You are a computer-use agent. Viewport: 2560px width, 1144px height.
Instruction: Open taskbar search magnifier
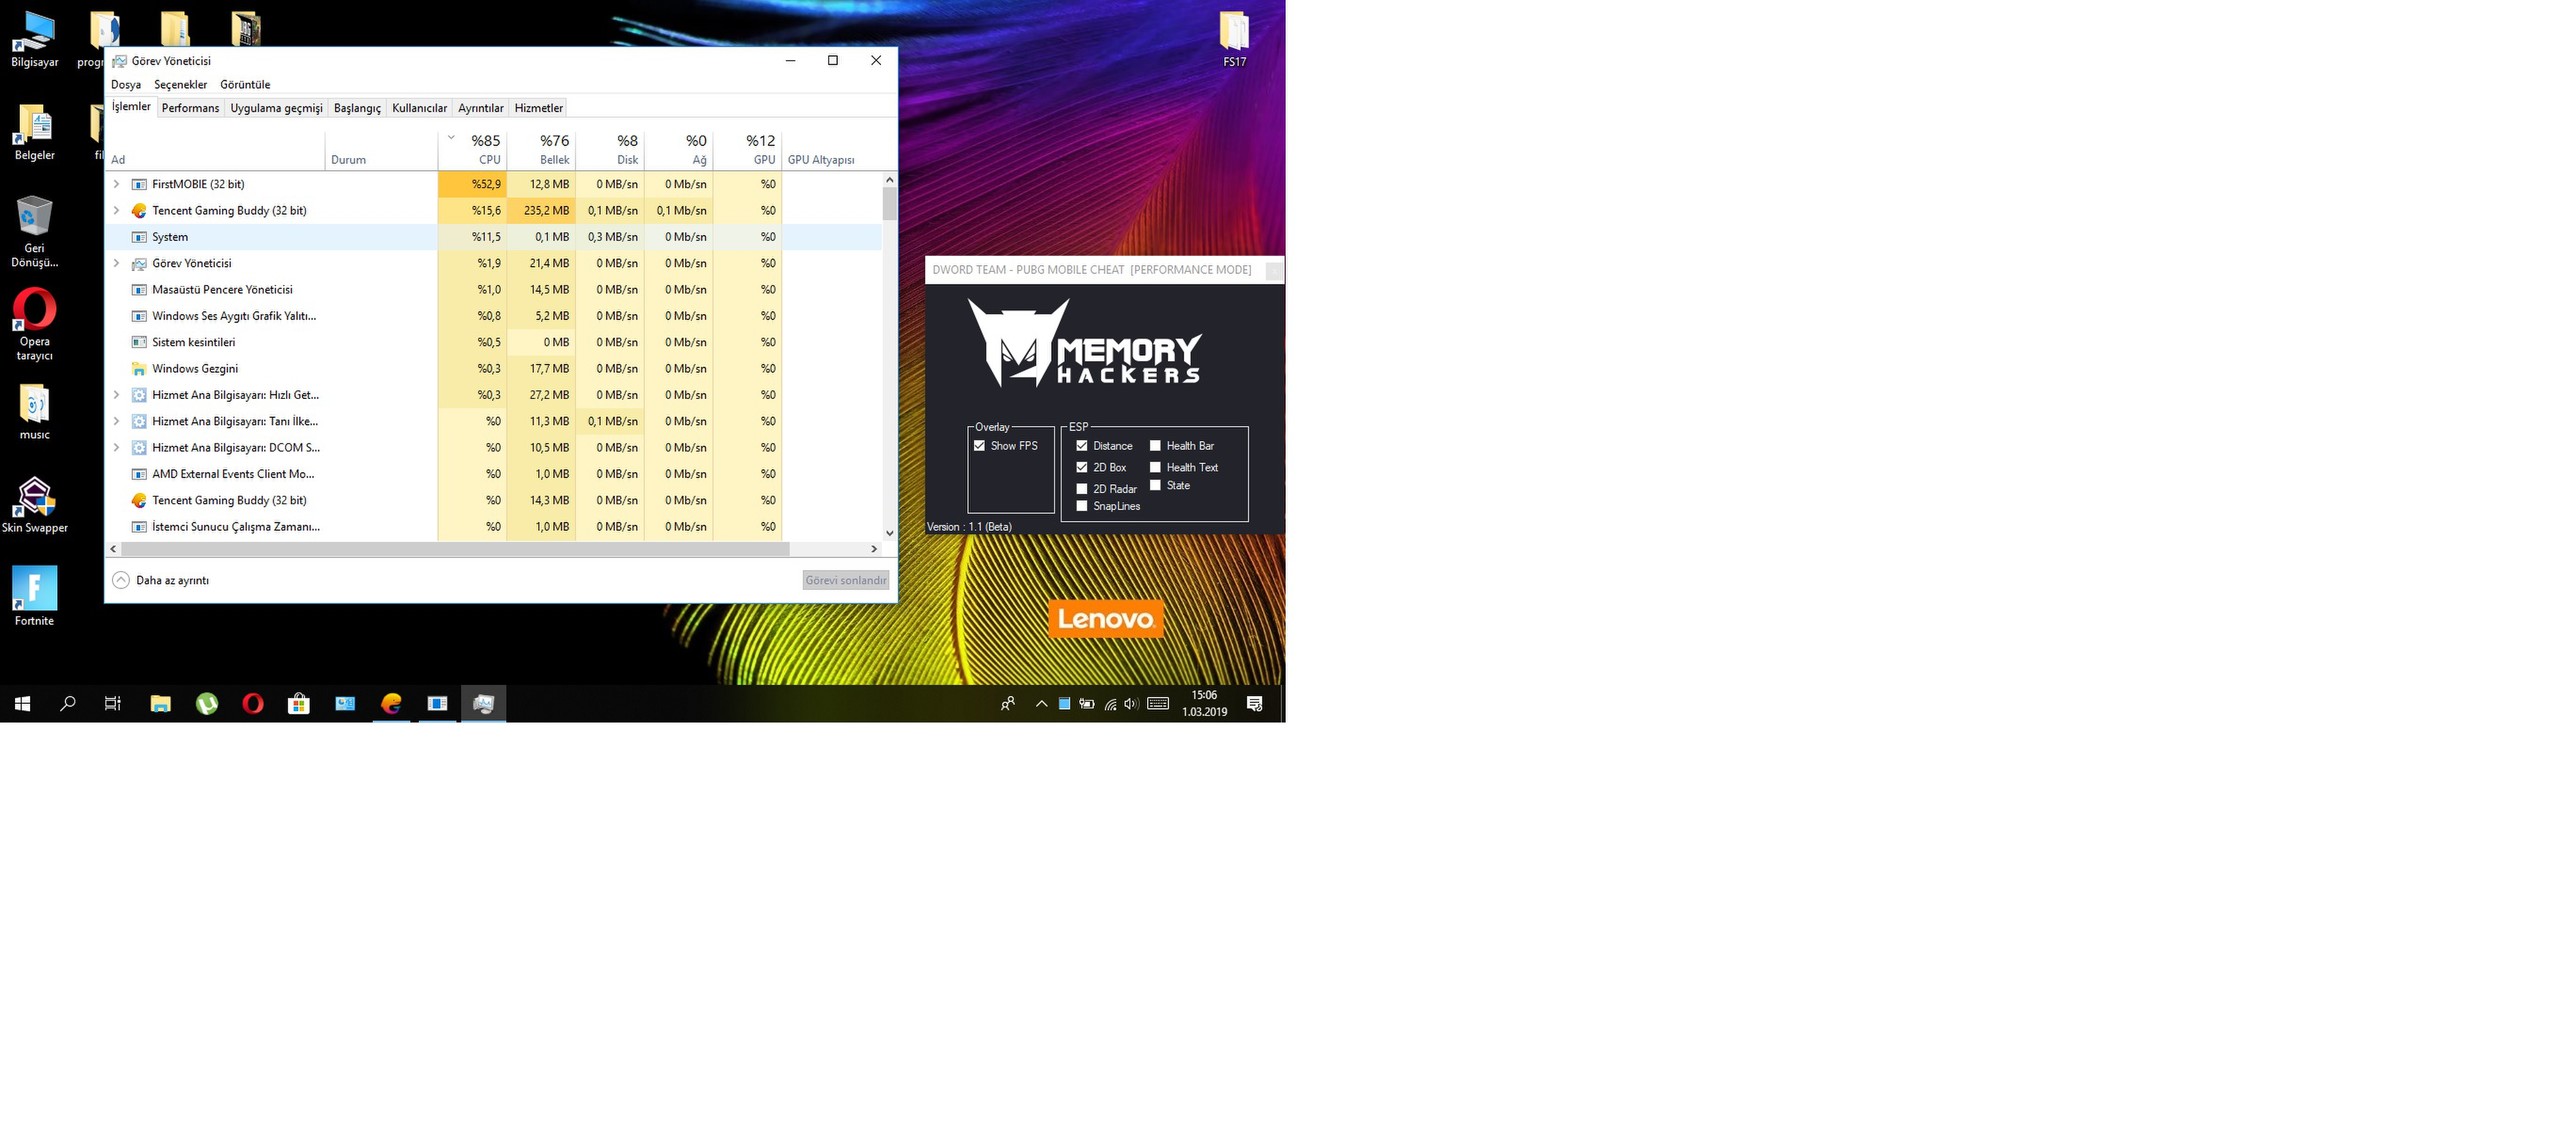[x=68, y=704]
